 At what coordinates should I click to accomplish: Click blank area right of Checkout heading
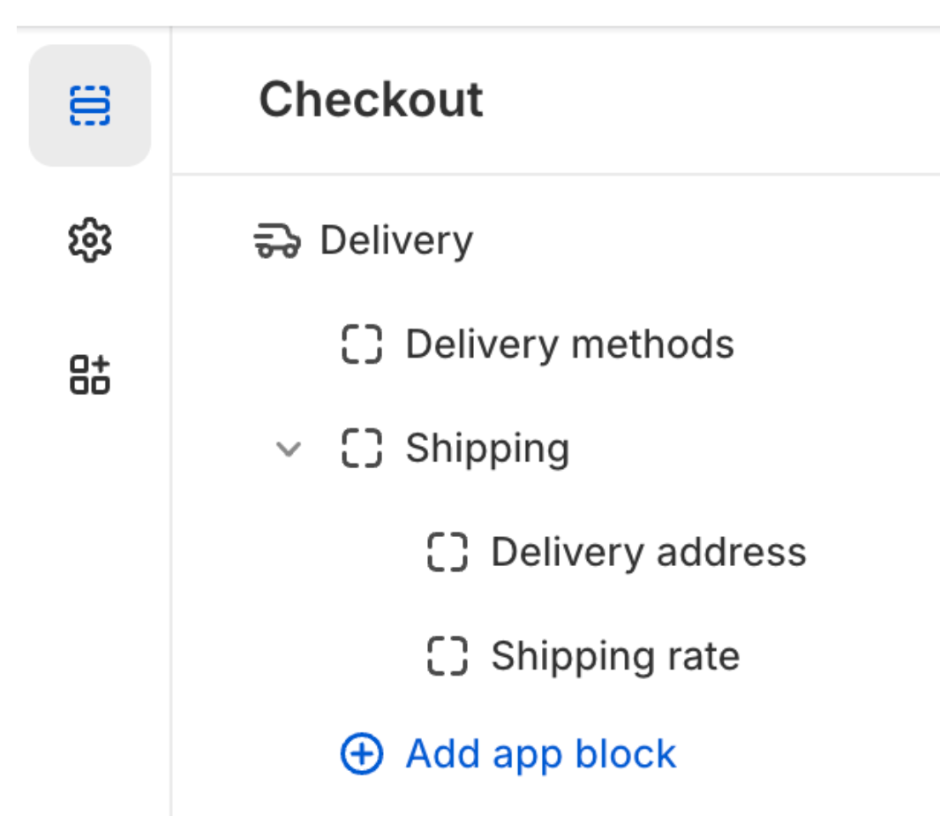pos(720,100)
